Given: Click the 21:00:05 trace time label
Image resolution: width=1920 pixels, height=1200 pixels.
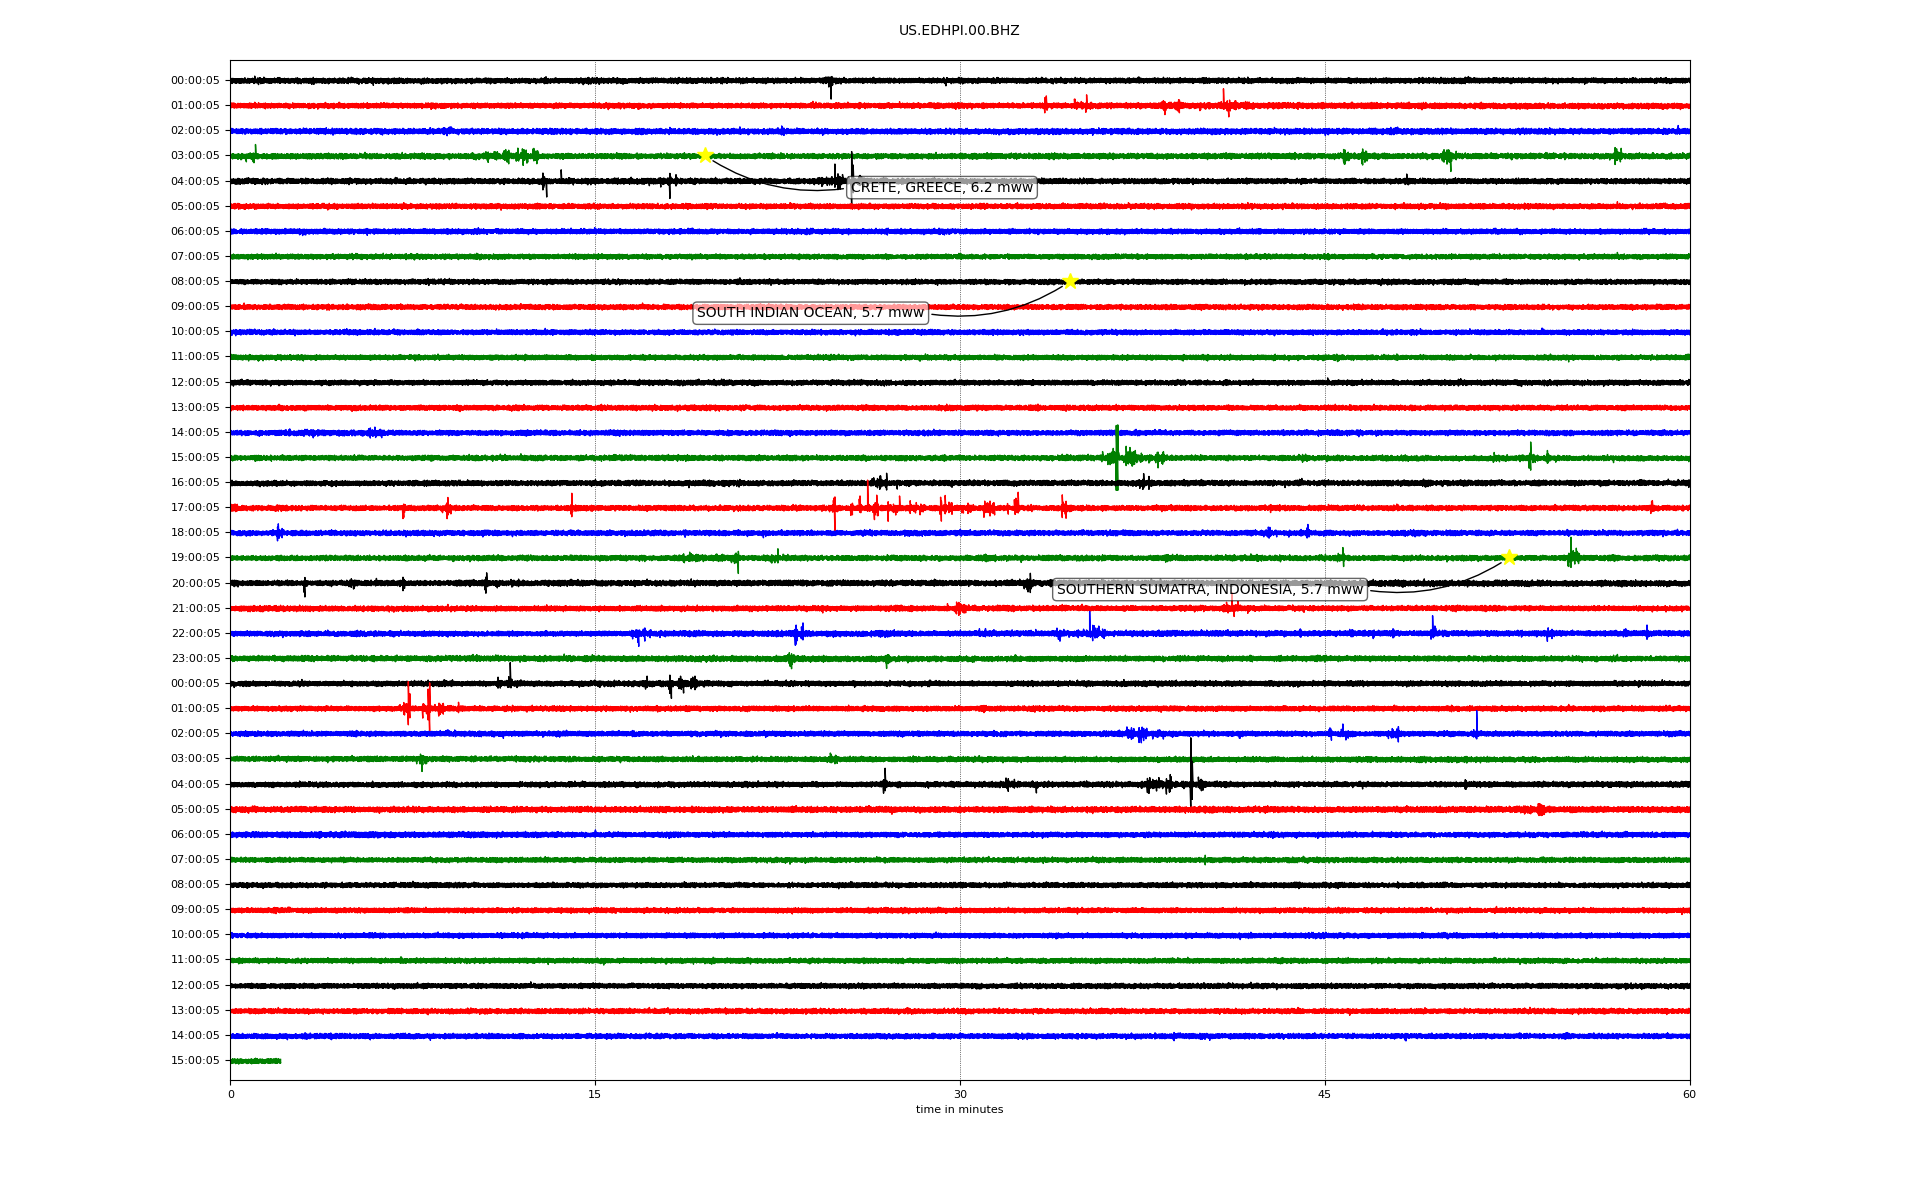Looking at the screenshot, I should [x=195, y=608].
